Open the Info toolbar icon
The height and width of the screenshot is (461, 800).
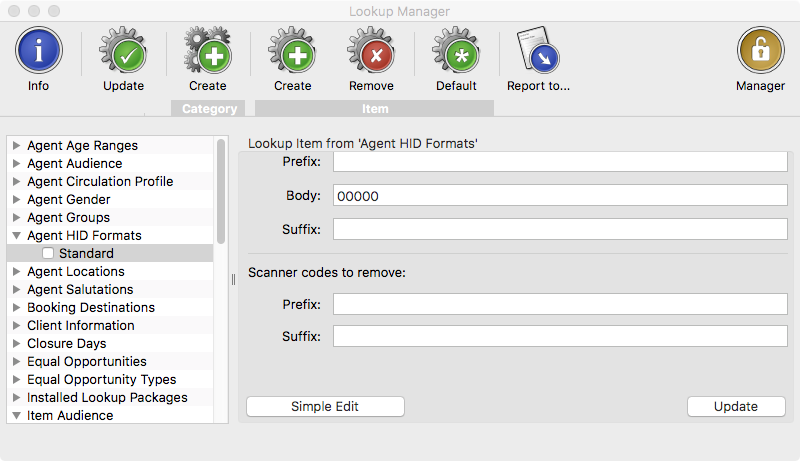[x=39, y=50]
